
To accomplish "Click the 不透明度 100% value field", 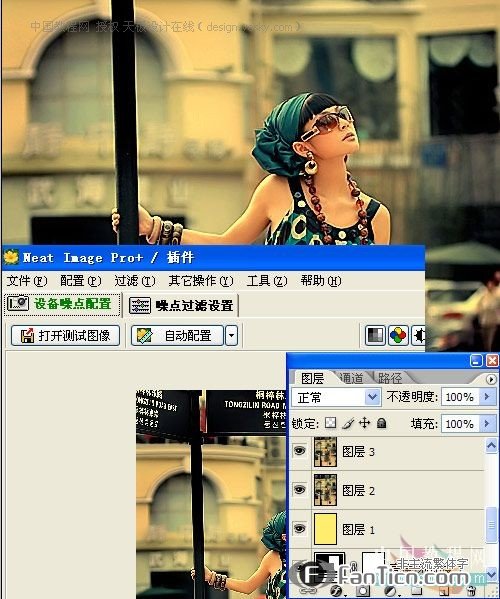I will tap(460, 397).
